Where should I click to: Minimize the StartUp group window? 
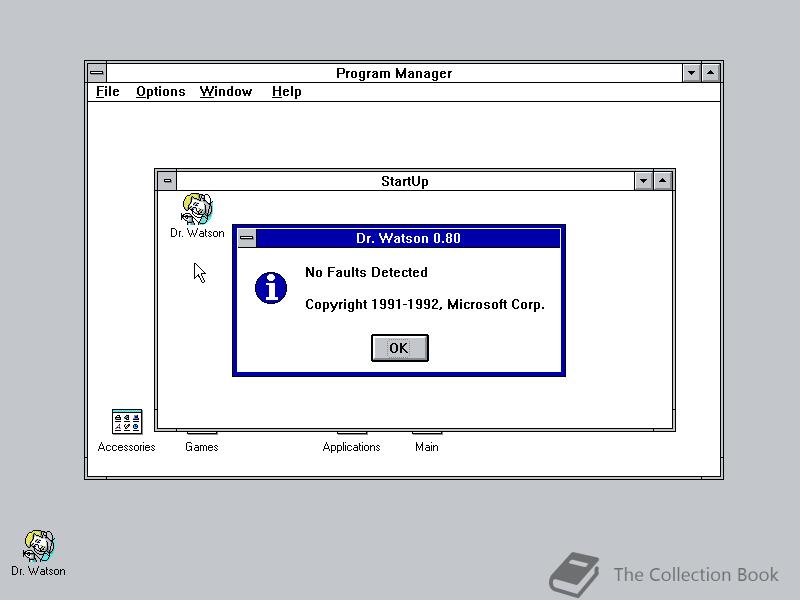(643, 181)
